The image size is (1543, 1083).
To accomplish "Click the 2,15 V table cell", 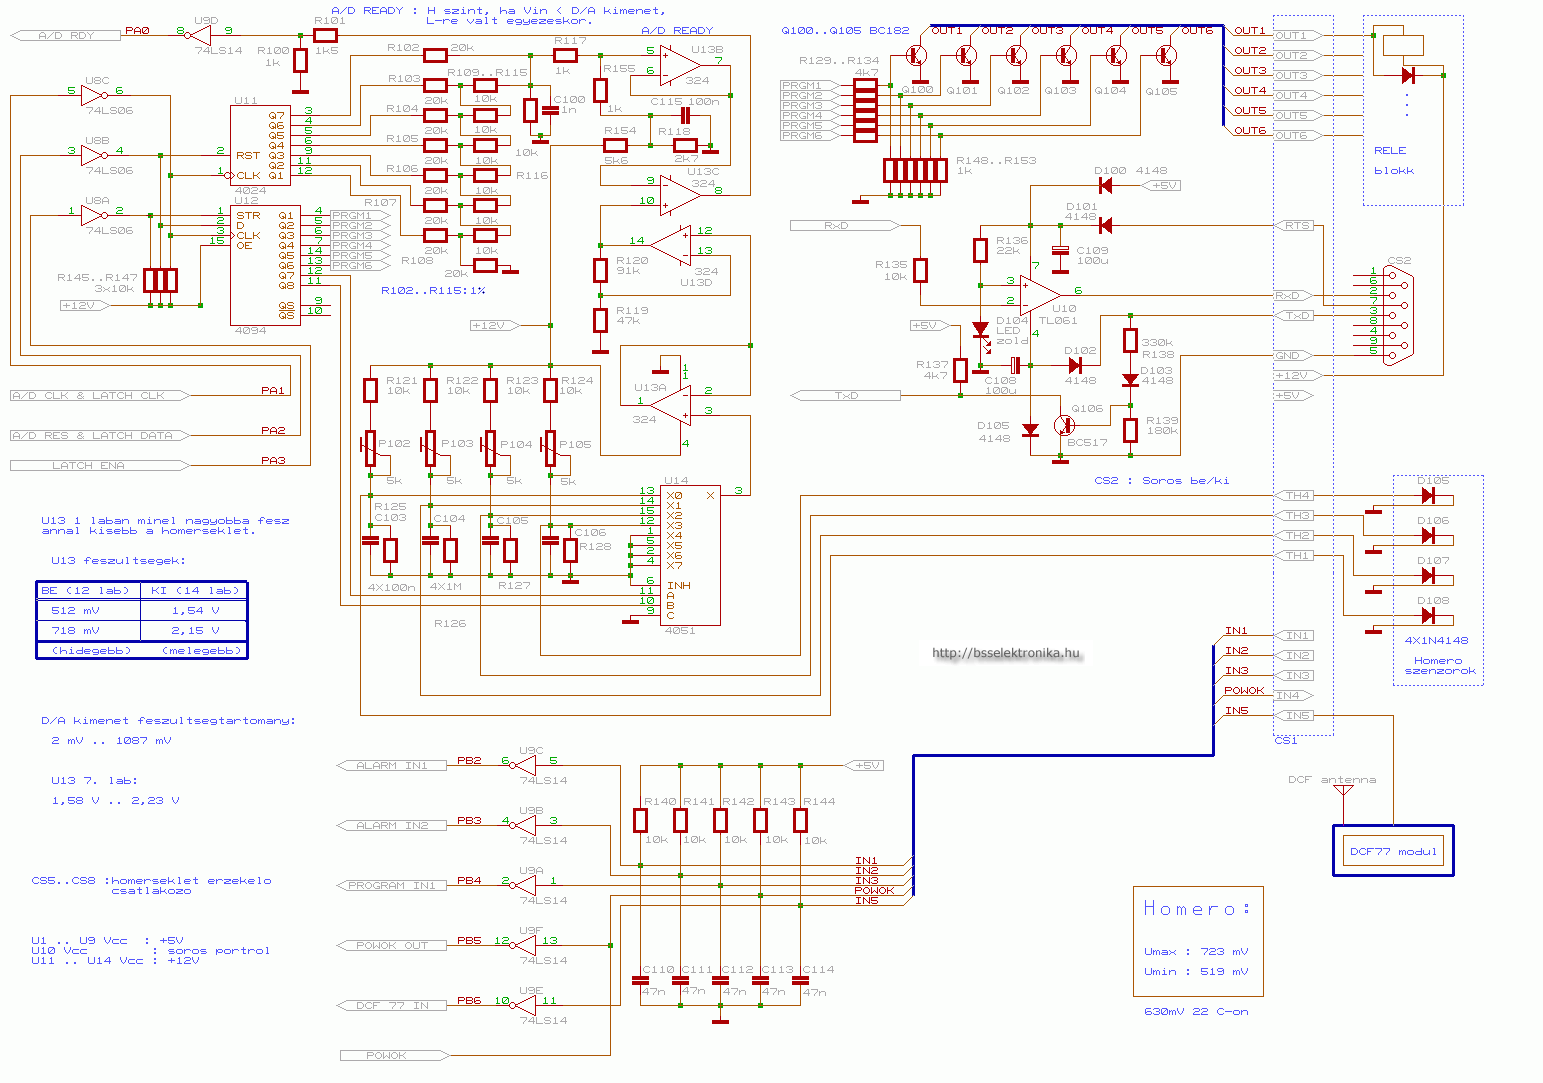I will tap(193, 630).
